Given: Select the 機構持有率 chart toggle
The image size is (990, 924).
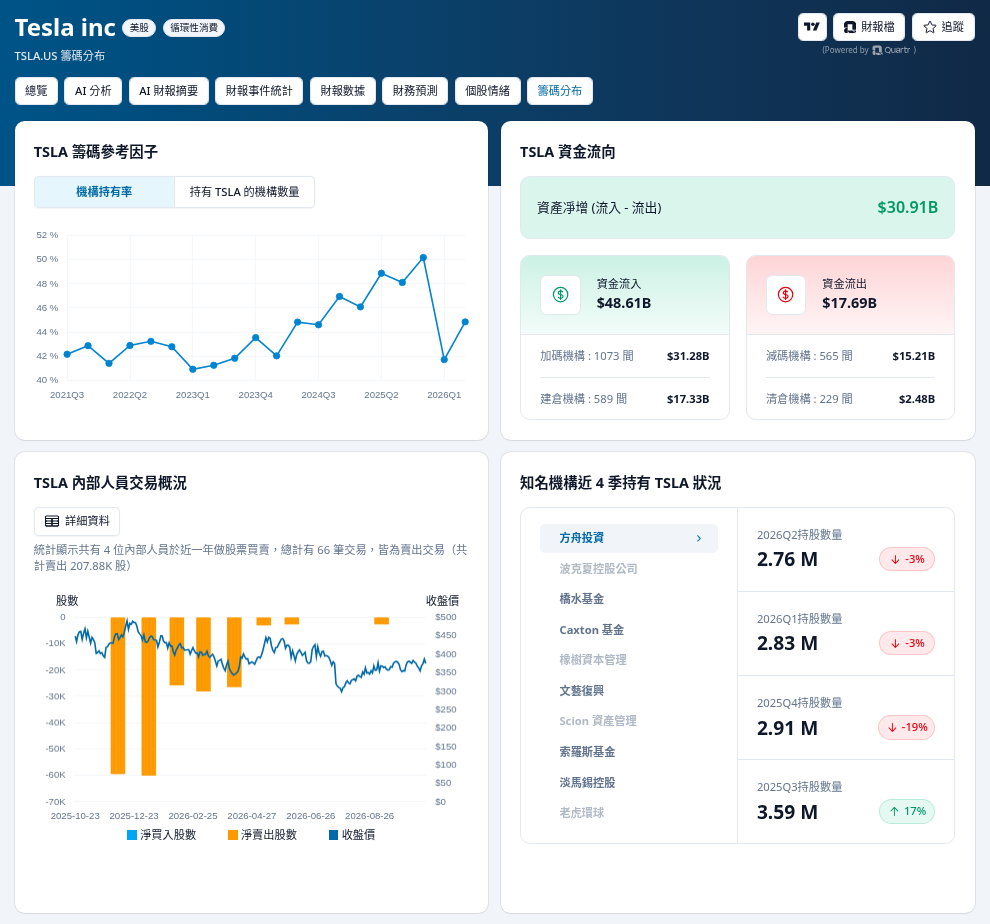Looking at the screenshot, I should click(x=104, y=192).
